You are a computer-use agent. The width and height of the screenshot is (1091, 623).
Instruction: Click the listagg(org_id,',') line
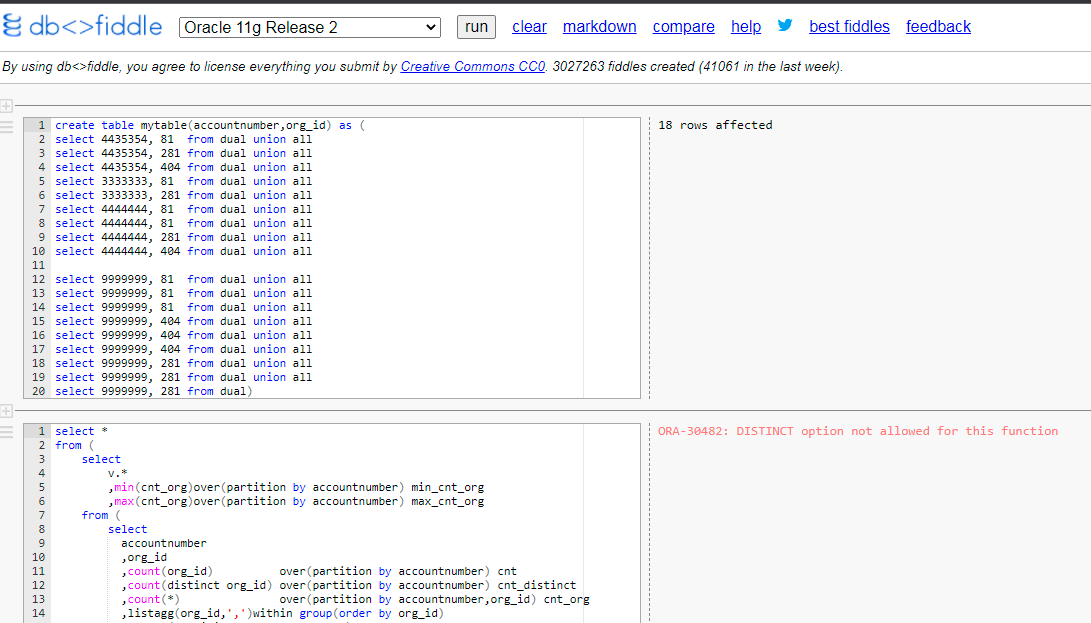click(x=282, y=613)
